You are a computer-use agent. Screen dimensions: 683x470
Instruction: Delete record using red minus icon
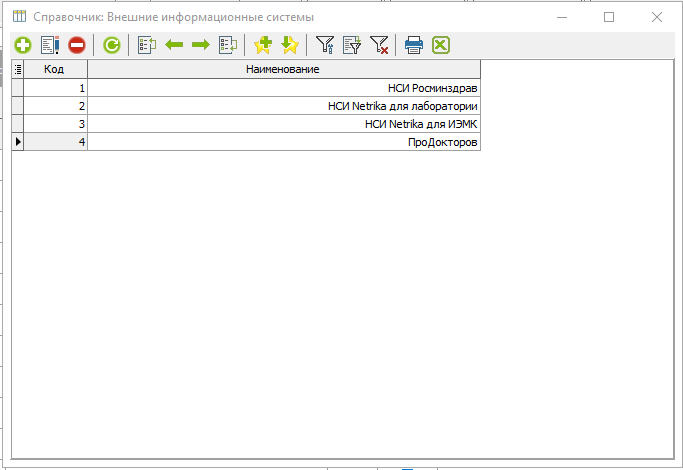77,45
